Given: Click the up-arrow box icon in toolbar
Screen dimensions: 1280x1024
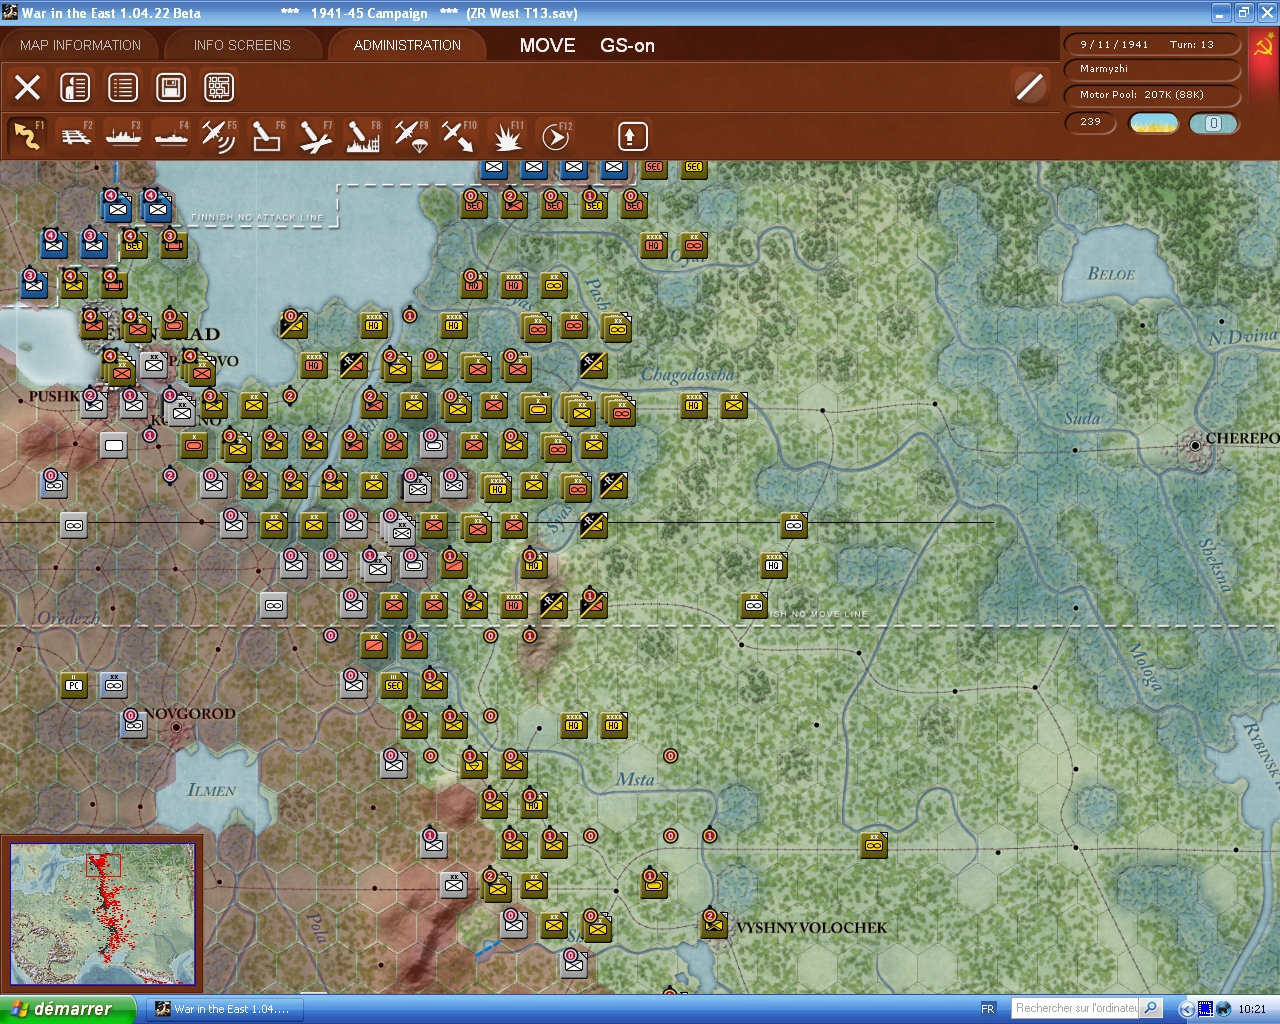Looking at the screenshot, I should pos(632,136).
